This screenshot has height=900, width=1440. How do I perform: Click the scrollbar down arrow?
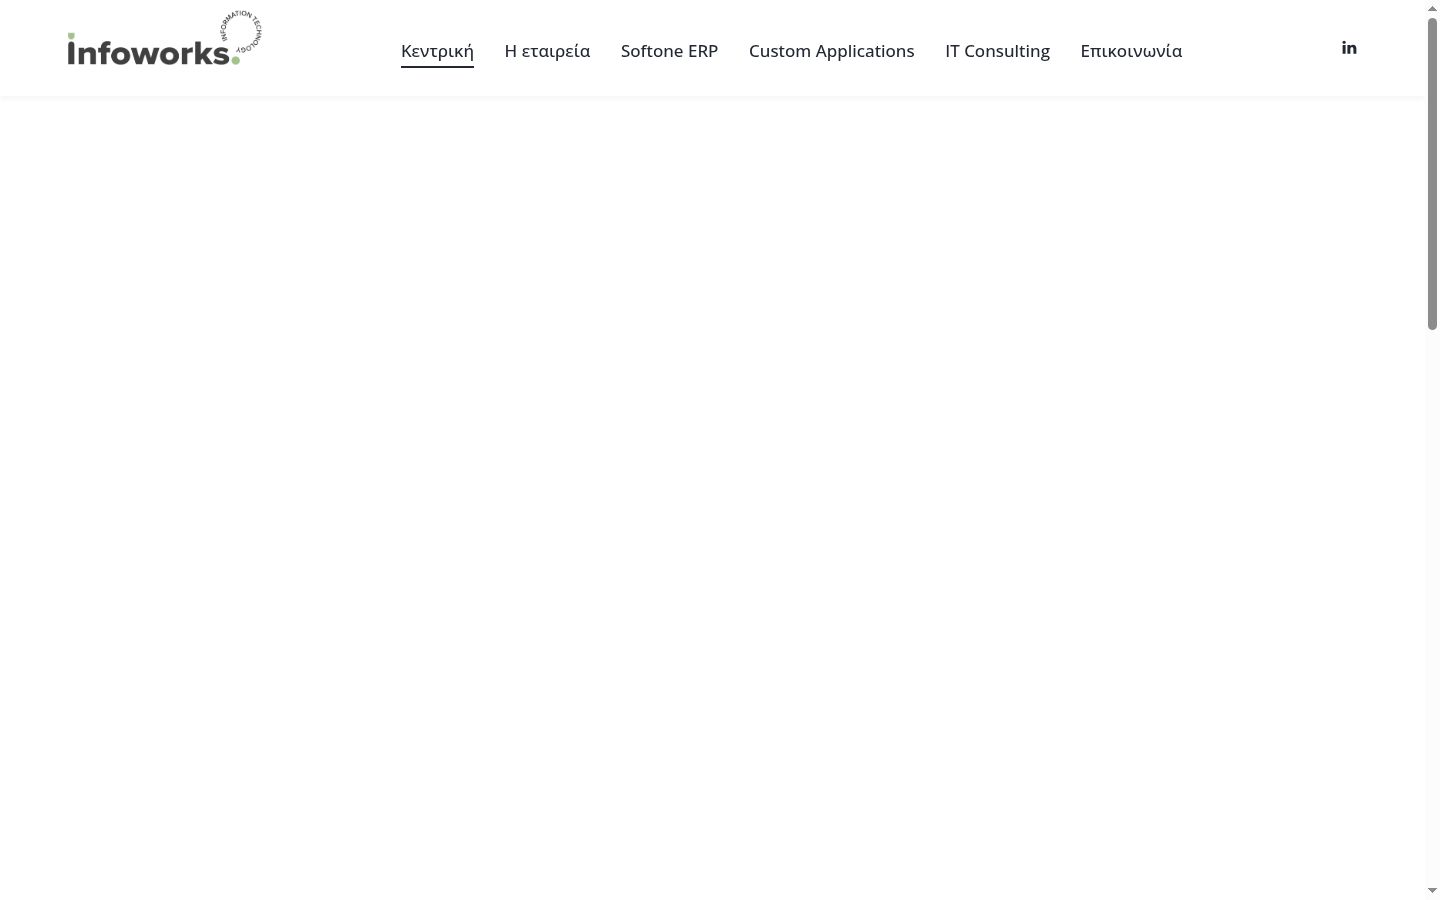tap(1432, 891)
